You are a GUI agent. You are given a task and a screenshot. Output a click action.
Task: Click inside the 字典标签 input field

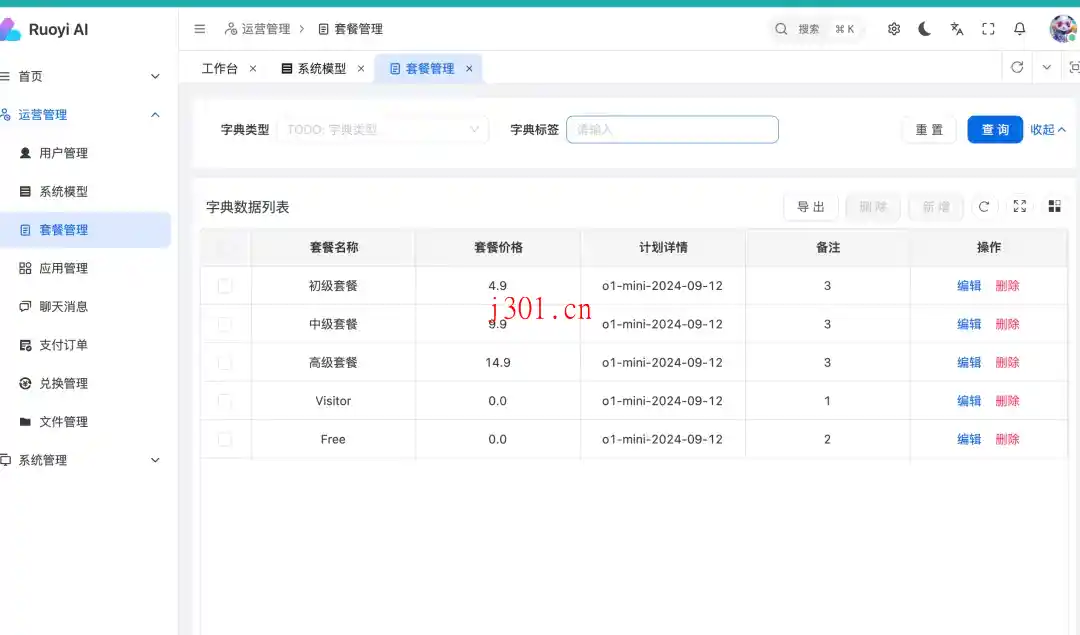(x=672, y=129)
